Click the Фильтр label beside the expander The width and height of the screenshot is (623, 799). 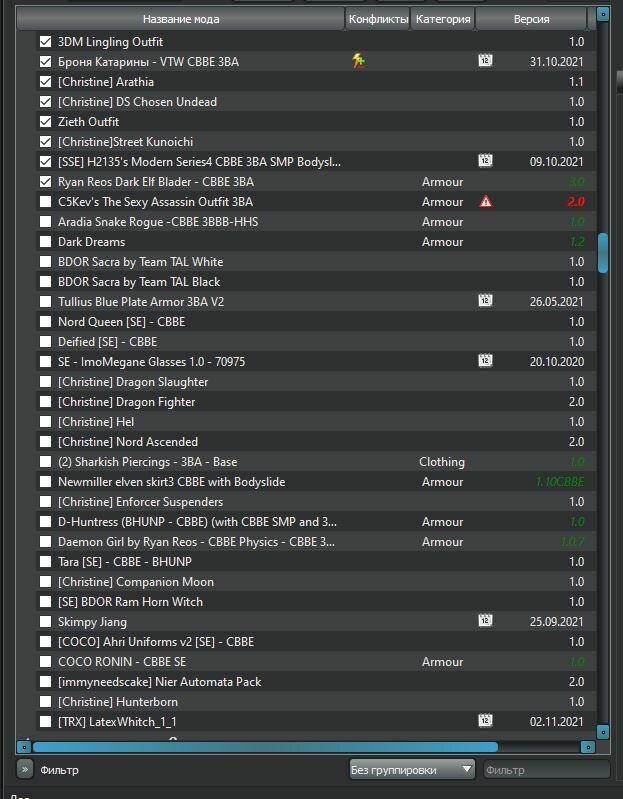click(x=60, y=769)
